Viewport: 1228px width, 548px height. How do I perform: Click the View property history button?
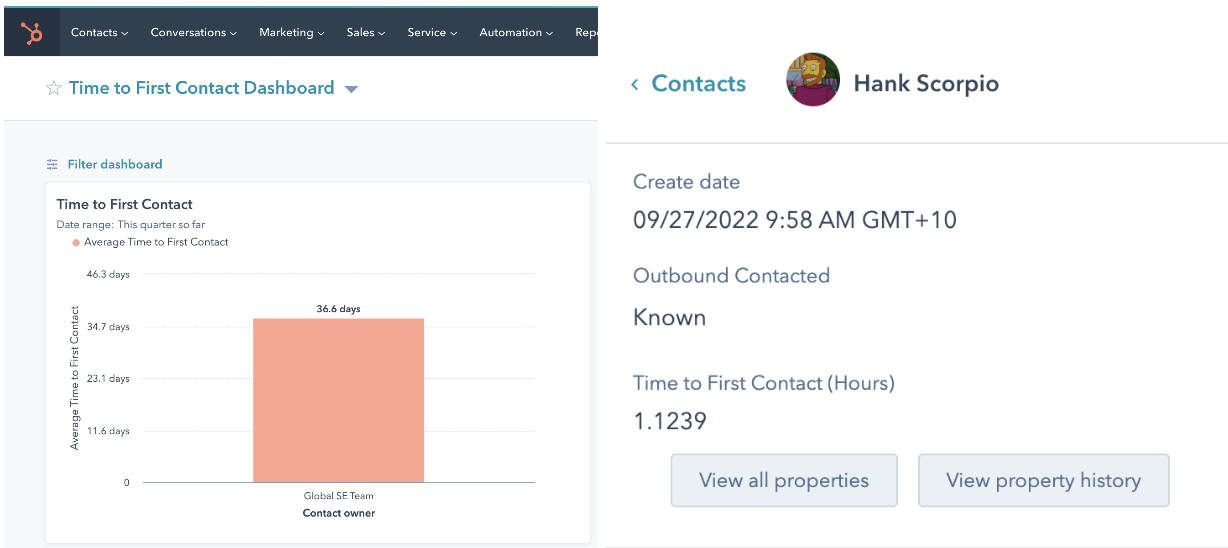(1043, 480)
